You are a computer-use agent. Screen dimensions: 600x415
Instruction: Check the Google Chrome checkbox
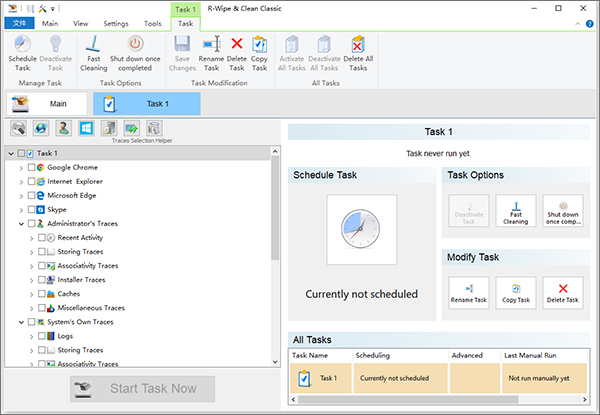(x=31, y=168)
